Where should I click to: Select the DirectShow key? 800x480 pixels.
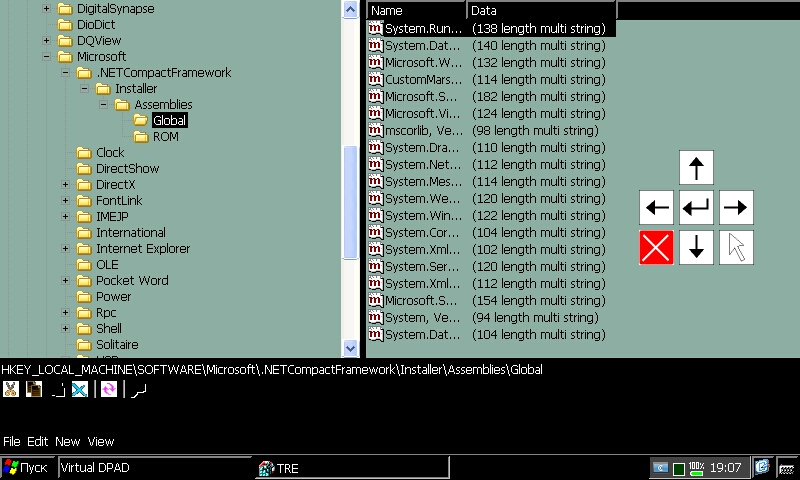(x=128, y=168)
